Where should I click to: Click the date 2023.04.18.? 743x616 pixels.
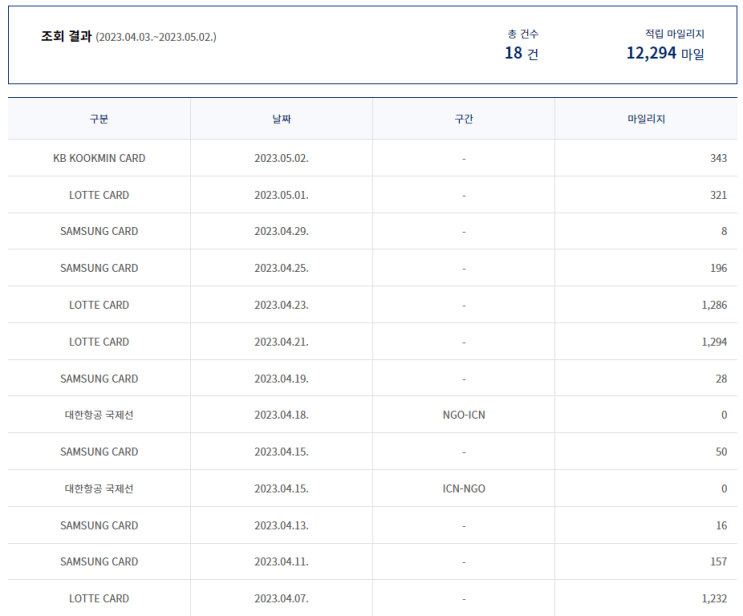(281, 415)
